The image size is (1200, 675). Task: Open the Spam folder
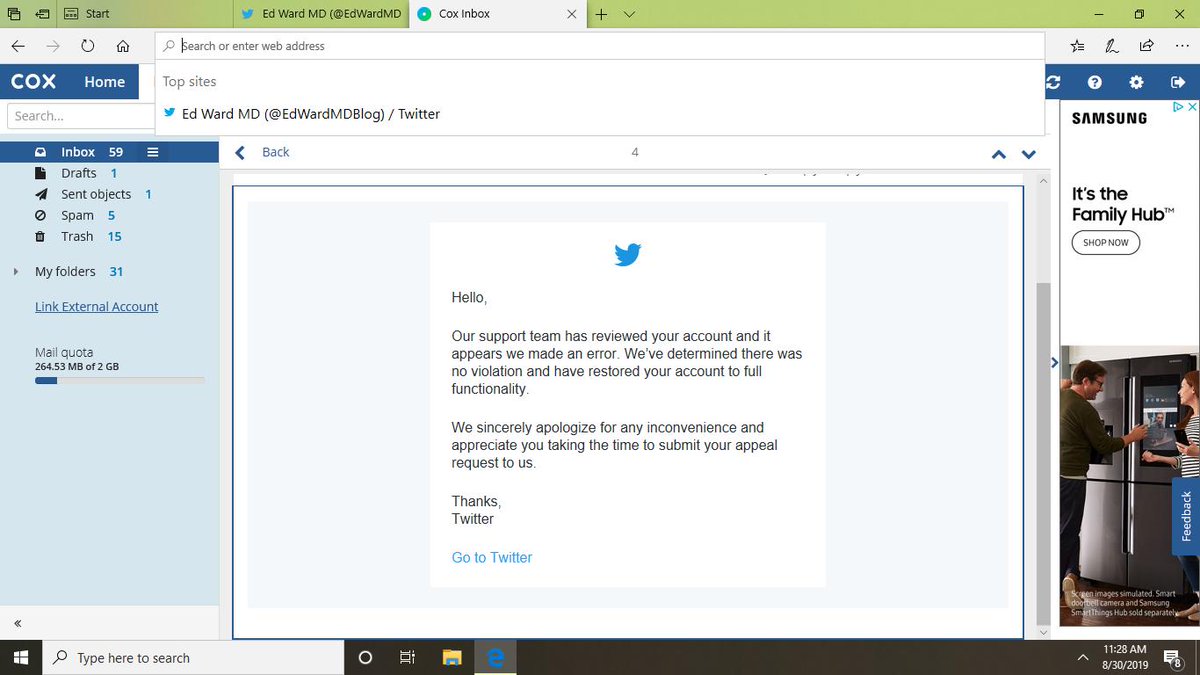click(x=77, y=215)
